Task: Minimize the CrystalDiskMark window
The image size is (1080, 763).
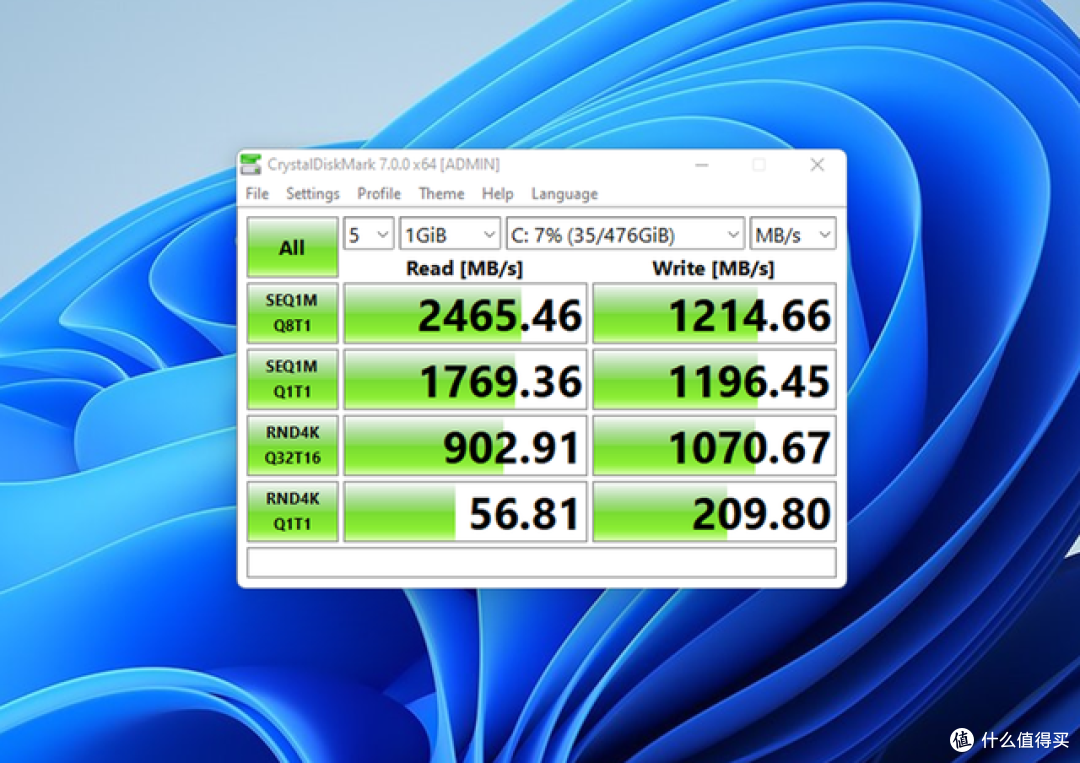Action: coord(702,165)
